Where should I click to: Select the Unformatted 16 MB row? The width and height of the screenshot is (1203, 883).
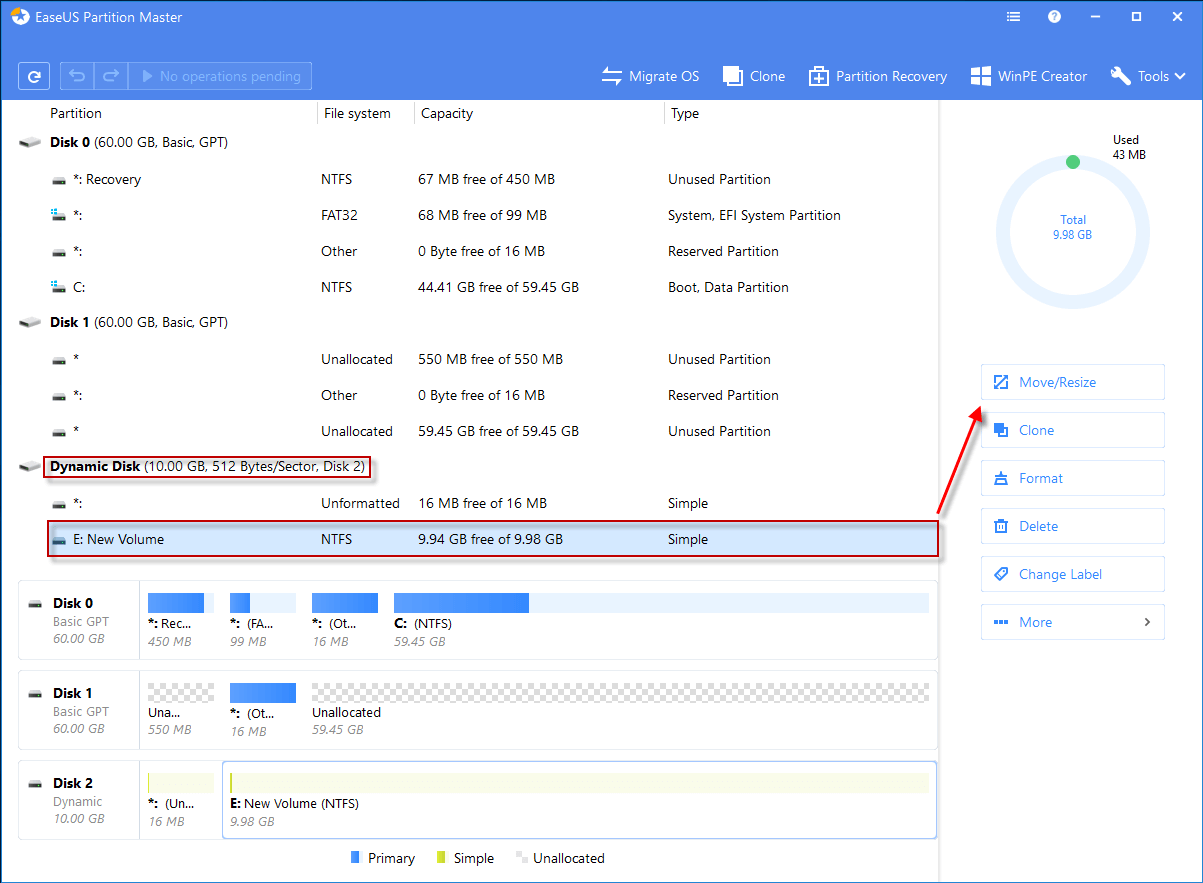(x=493, y=503)
